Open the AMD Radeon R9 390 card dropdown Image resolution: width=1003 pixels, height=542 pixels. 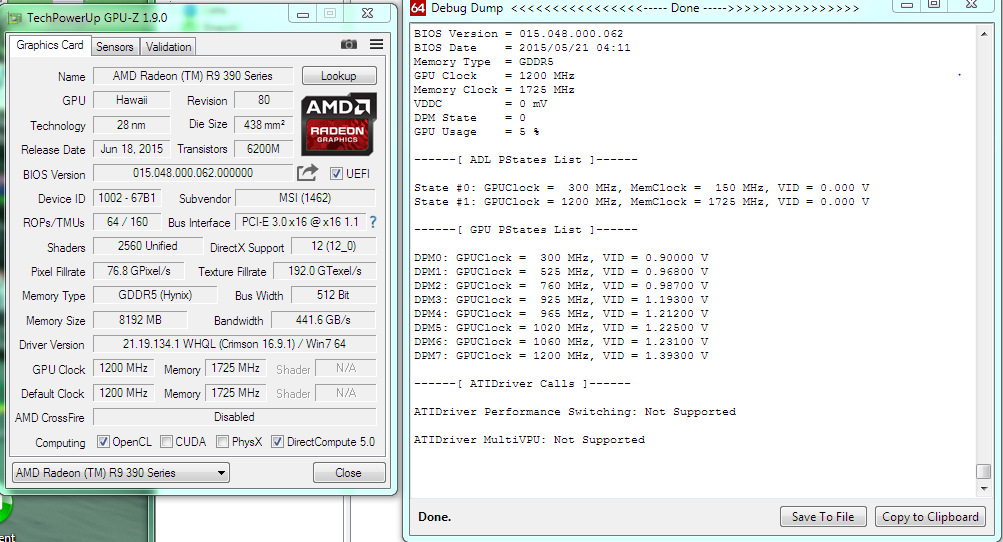pos(121,473)
